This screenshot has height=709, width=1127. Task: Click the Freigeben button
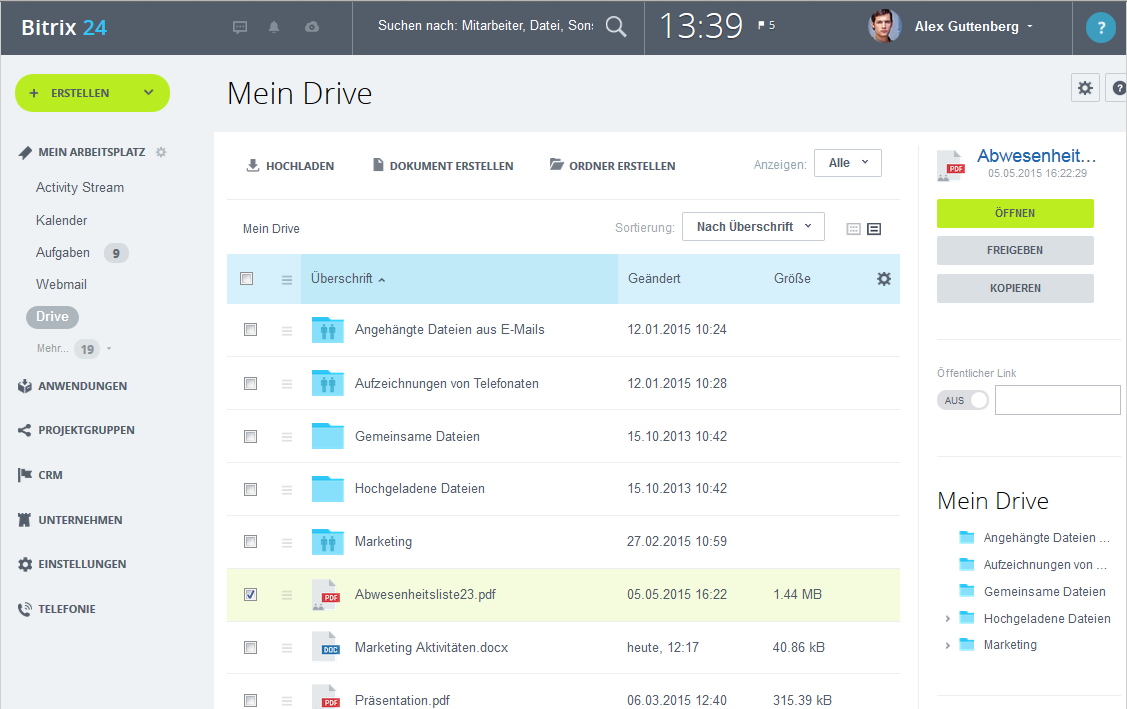point(1015,250)
